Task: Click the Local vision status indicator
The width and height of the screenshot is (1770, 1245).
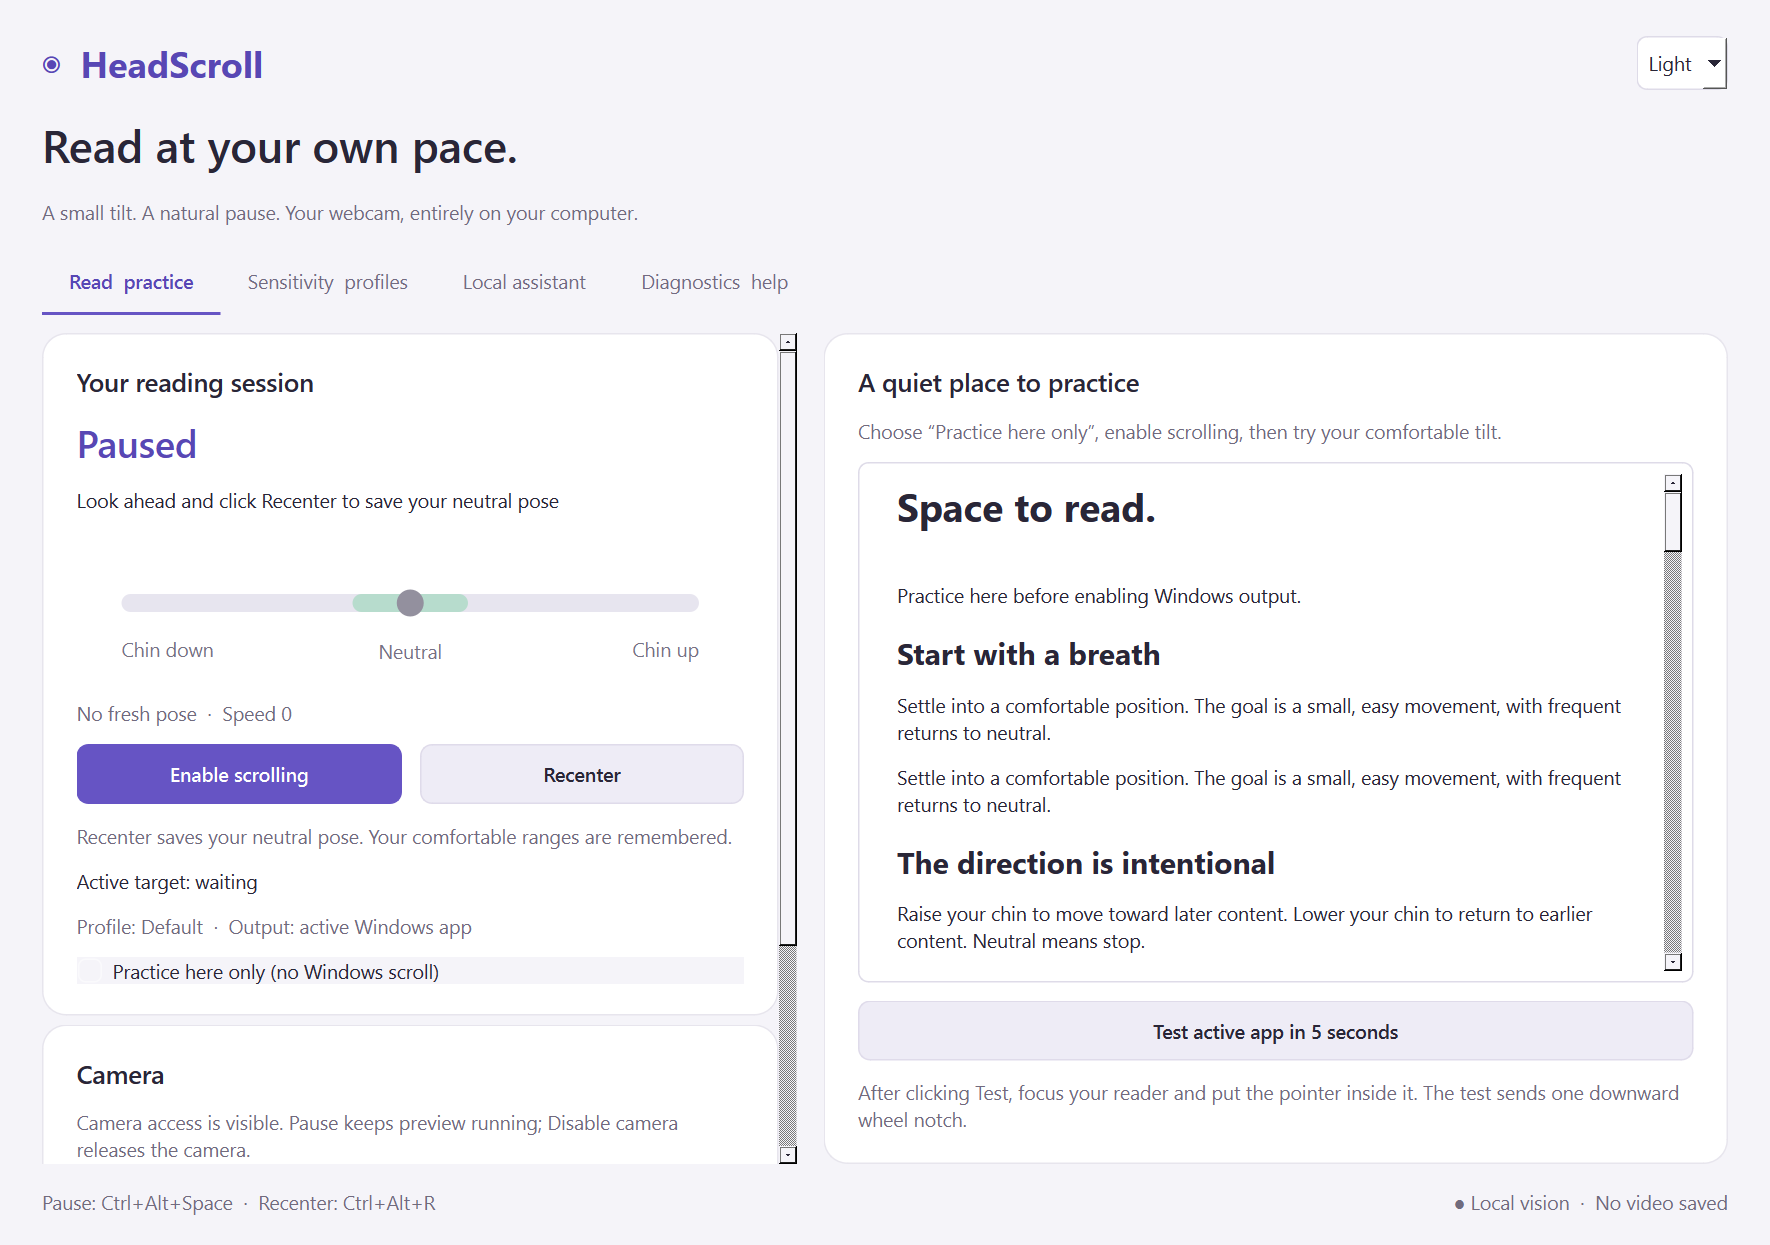Action: coord(1512,1203)
